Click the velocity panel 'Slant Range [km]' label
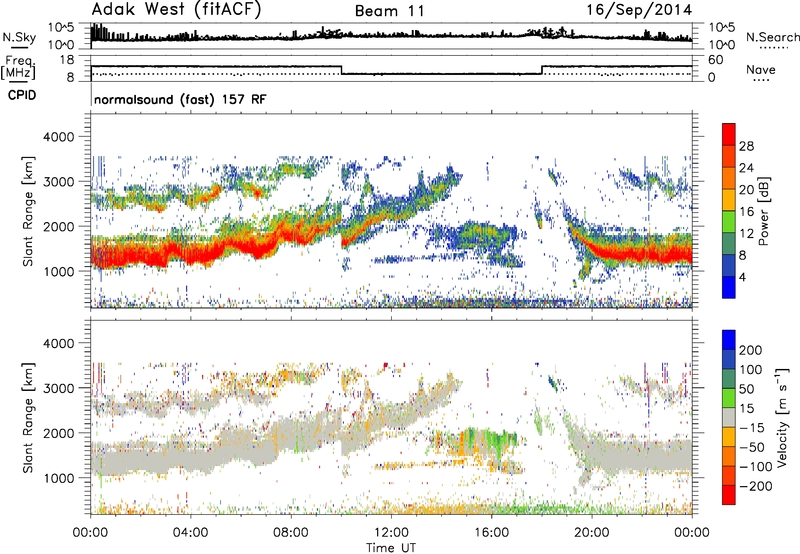 click(x=28, y=418)
